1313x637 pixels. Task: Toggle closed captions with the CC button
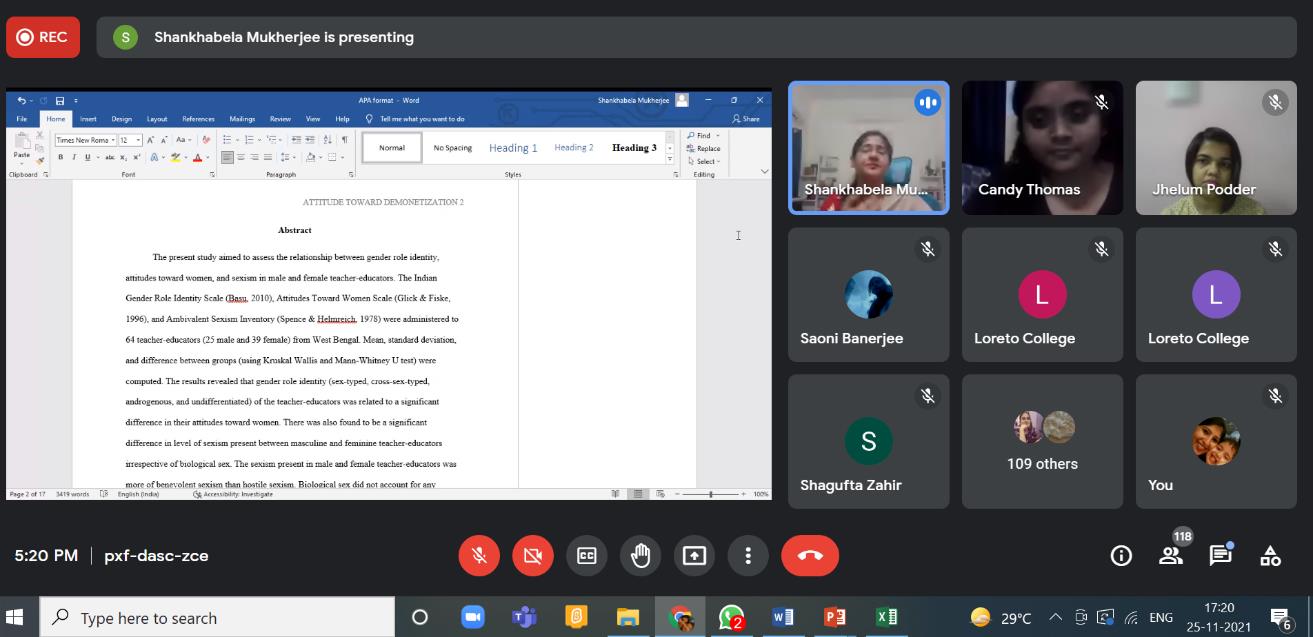[587, 556]
